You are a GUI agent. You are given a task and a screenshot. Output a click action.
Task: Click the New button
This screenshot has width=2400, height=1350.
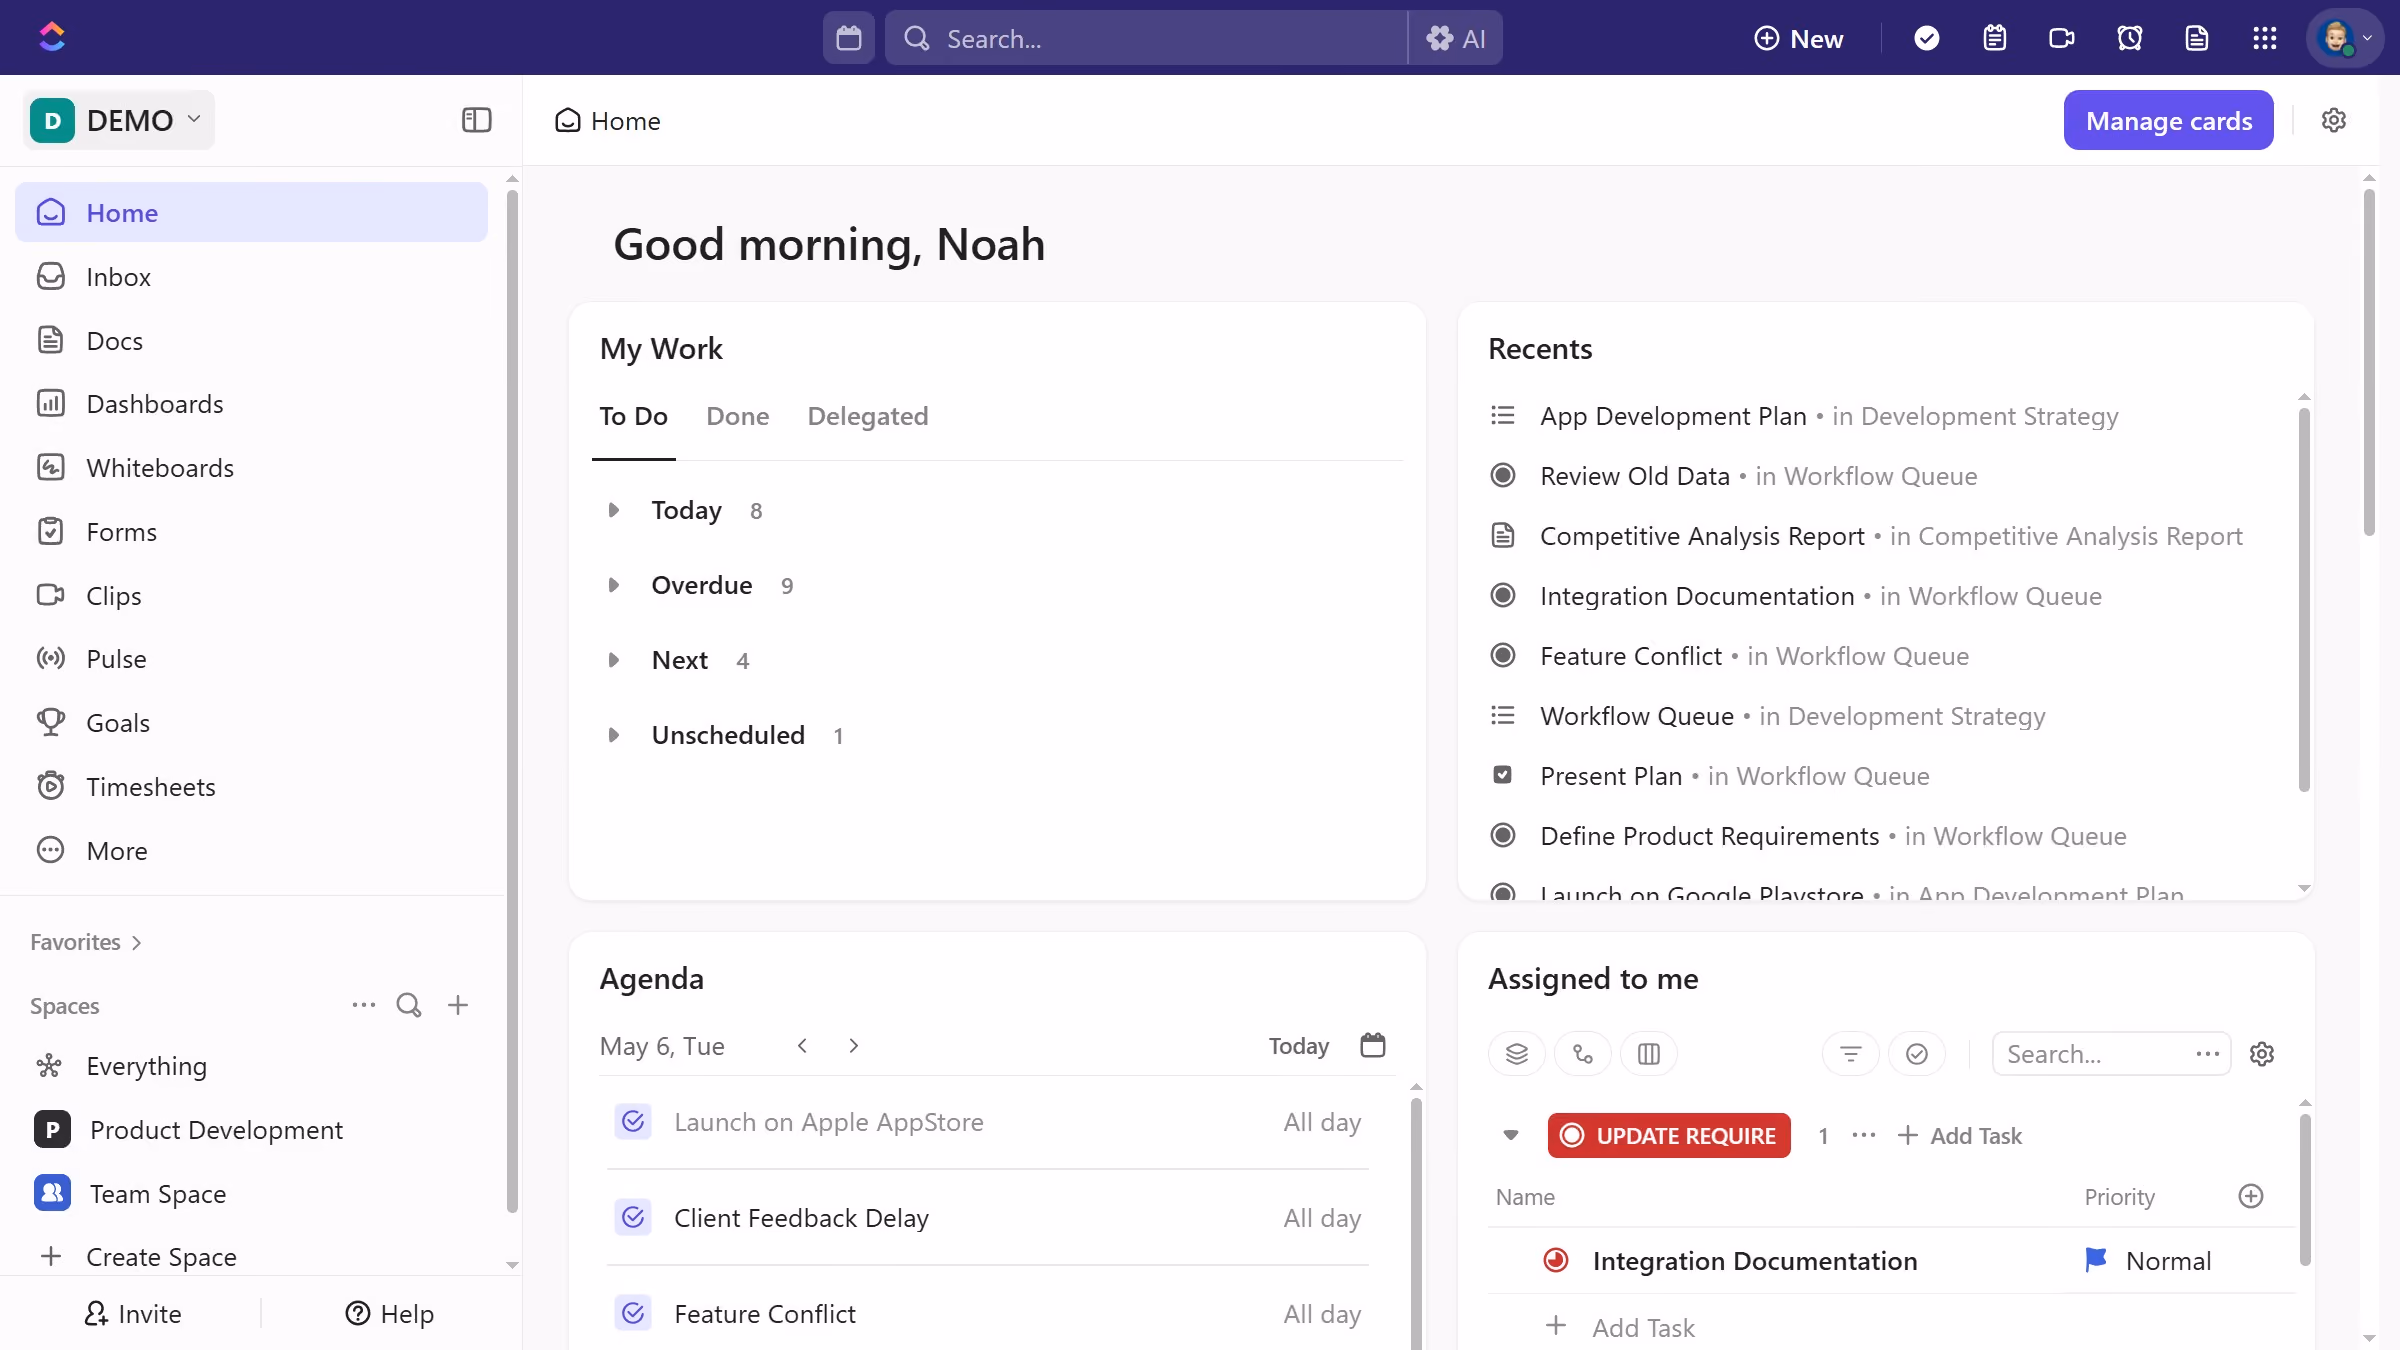tap(1798, 38)
